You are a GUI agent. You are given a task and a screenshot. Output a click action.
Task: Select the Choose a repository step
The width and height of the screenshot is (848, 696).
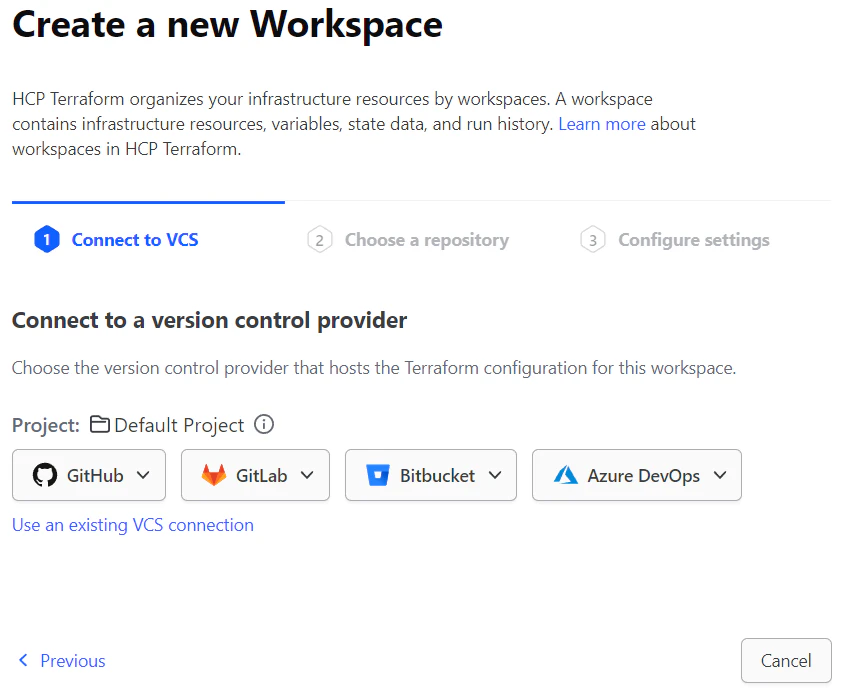(427, 240)
